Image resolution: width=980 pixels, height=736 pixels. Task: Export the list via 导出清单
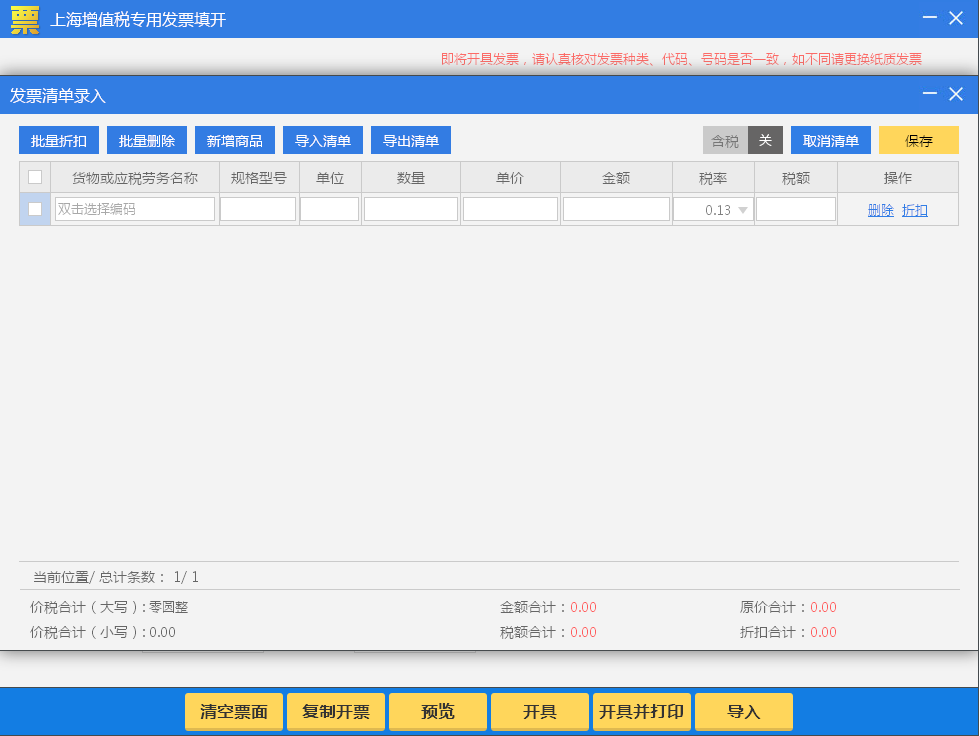(x=411, y=141)
